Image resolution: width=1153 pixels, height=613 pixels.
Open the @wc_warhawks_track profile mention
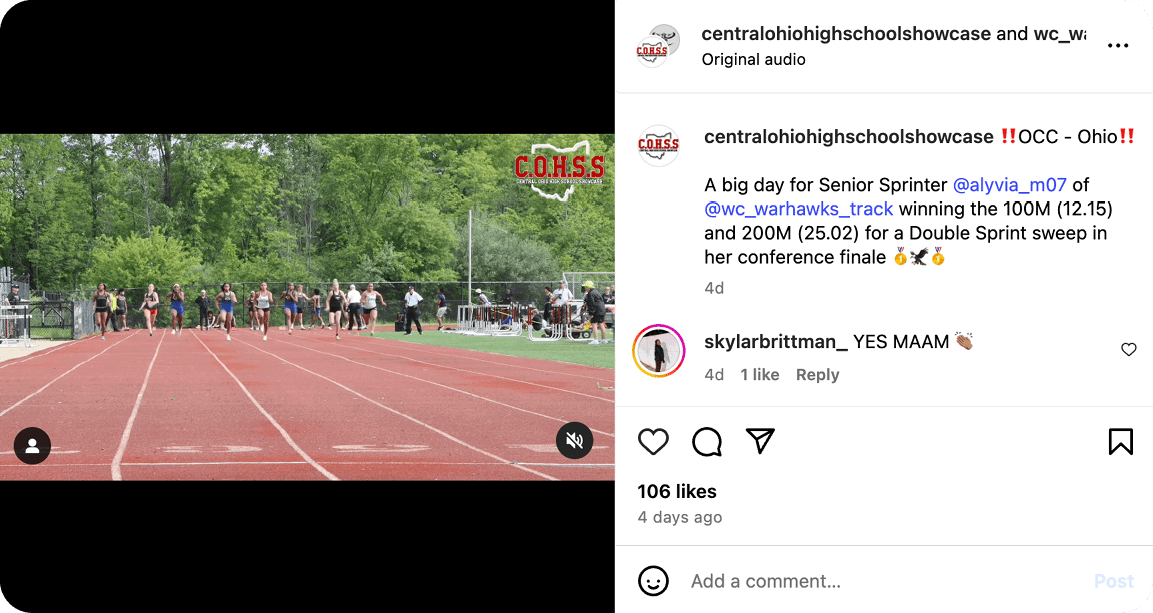coord(799,209)
